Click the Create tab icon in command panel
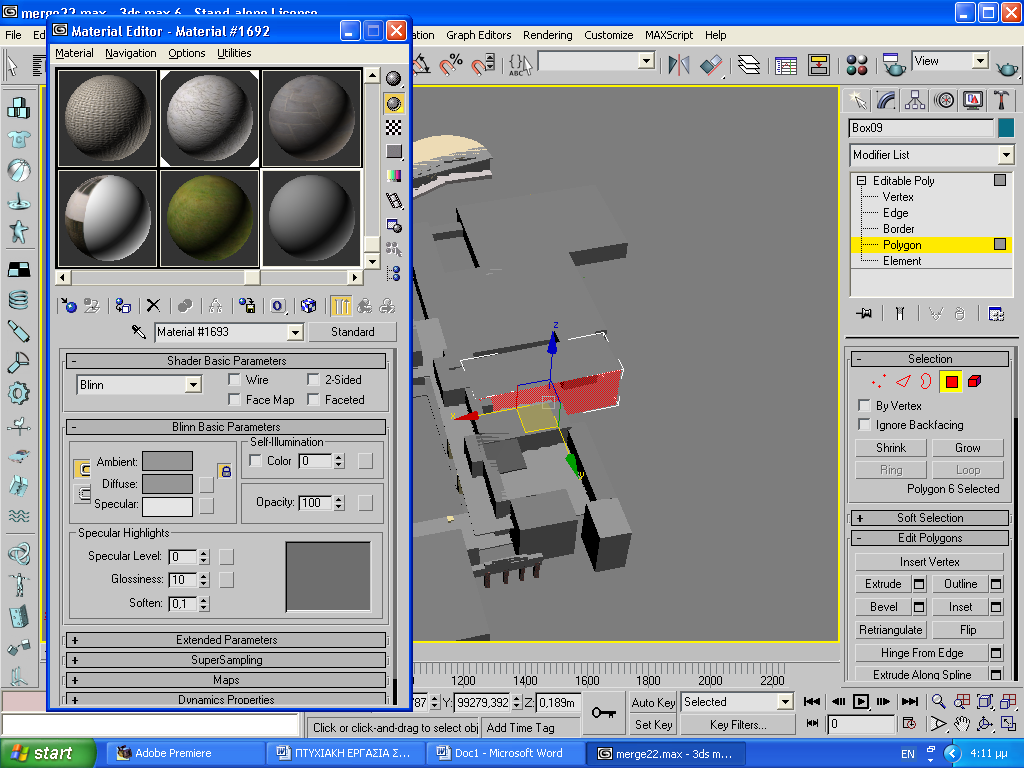This screenshot has width=1024, height=768. tap(857, 100)
